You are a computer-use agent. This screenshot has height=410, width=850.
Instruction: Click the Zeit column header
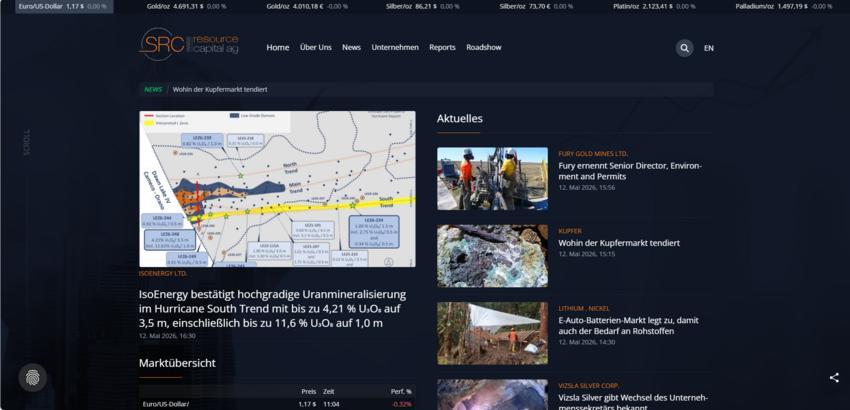[x=329, y=391]
